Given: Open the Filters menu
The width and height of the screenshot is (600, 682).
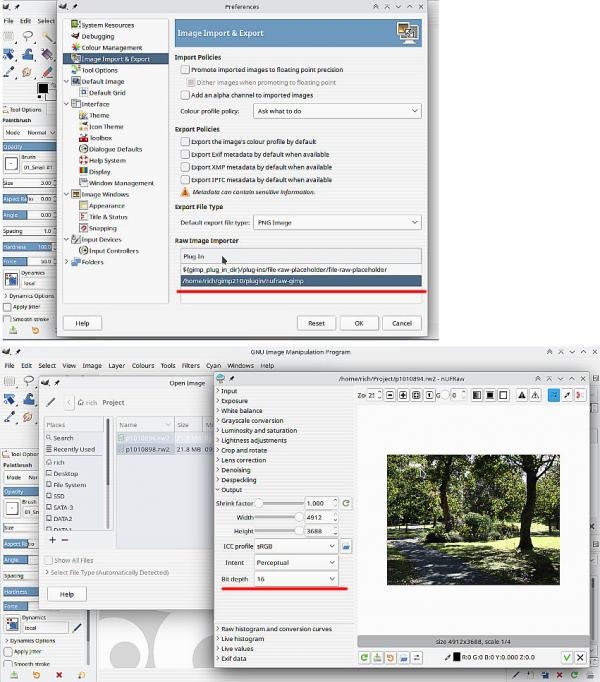Looking at the screenshot, I should [x=191, y=365].
